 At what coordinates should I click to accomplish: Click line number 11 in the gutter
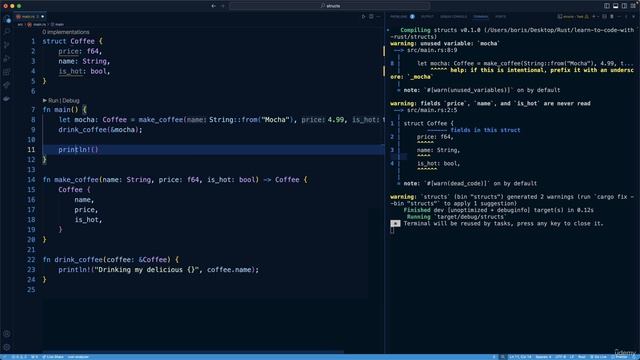(31, 150)
